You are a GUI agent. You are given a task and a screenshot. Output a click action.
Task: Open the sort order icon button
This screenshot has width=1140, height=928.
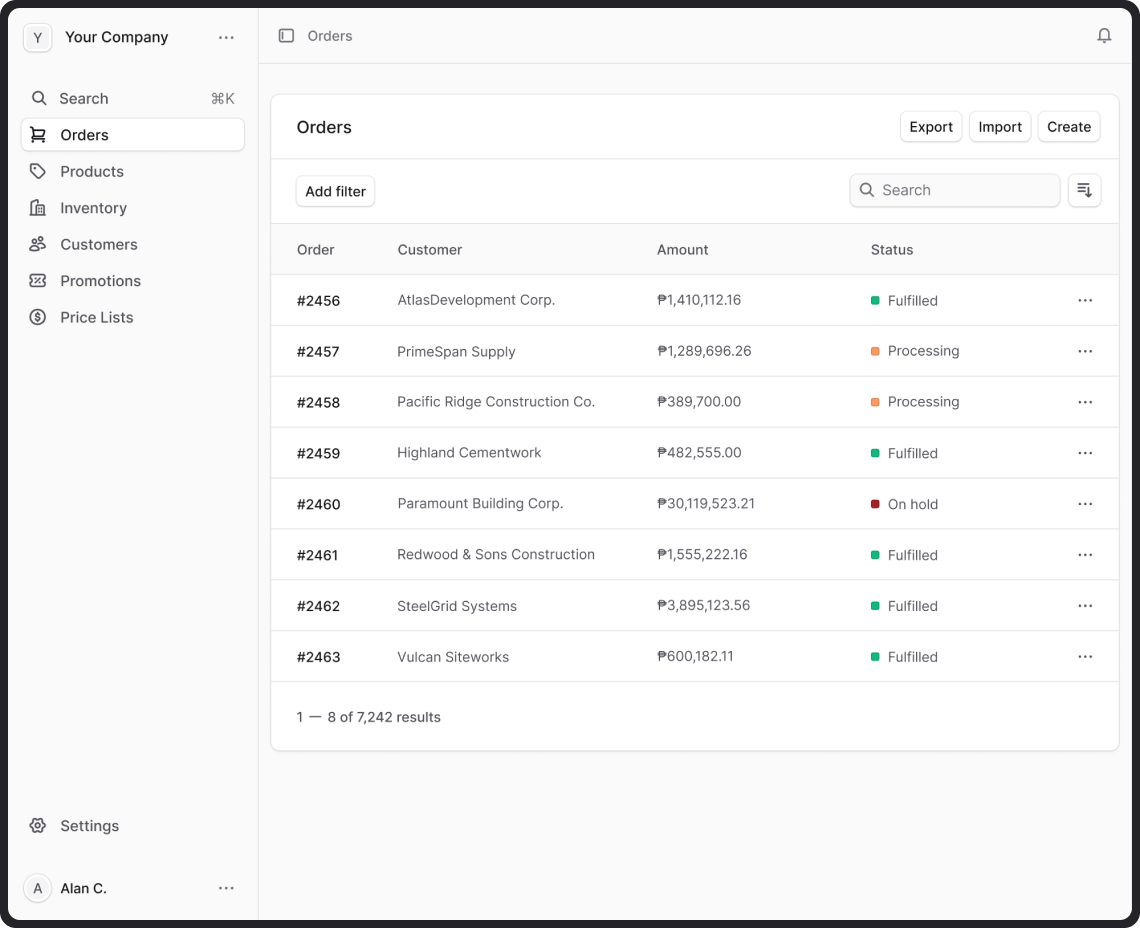[x=1084, y=191]
